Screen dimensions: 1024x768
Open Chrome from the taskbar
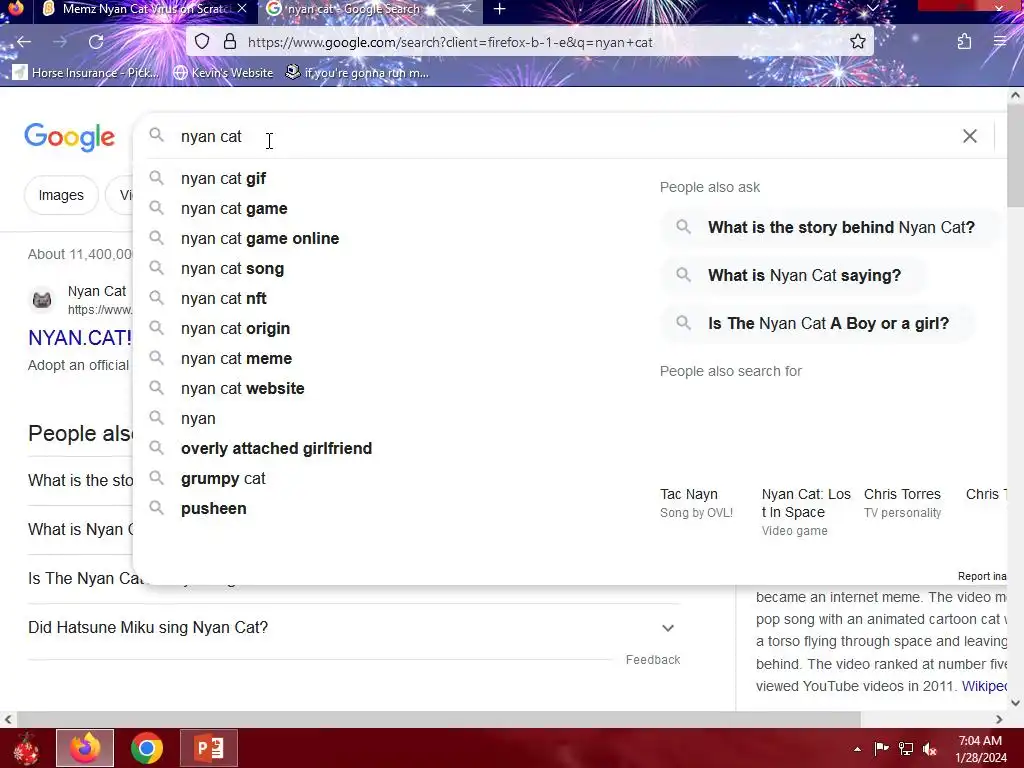[x=147, y=748]
